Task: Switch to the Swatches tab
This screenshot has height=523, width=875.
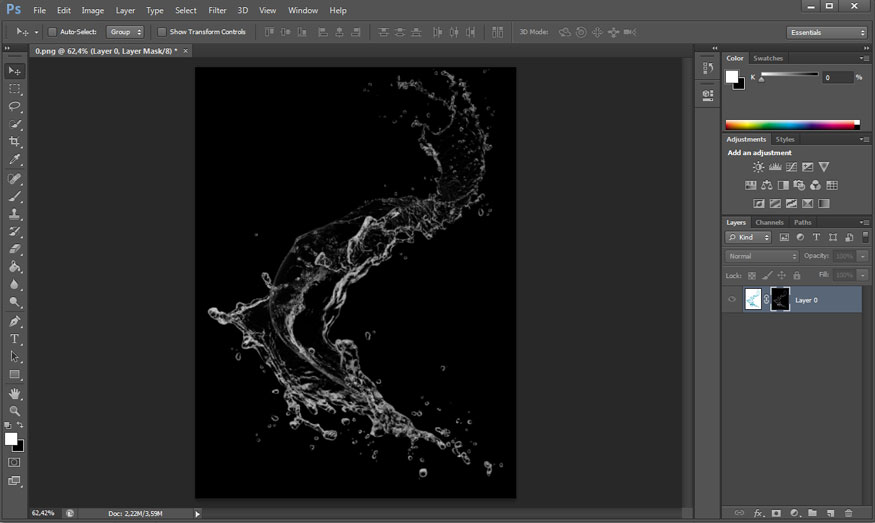Action: coord(768,58)
